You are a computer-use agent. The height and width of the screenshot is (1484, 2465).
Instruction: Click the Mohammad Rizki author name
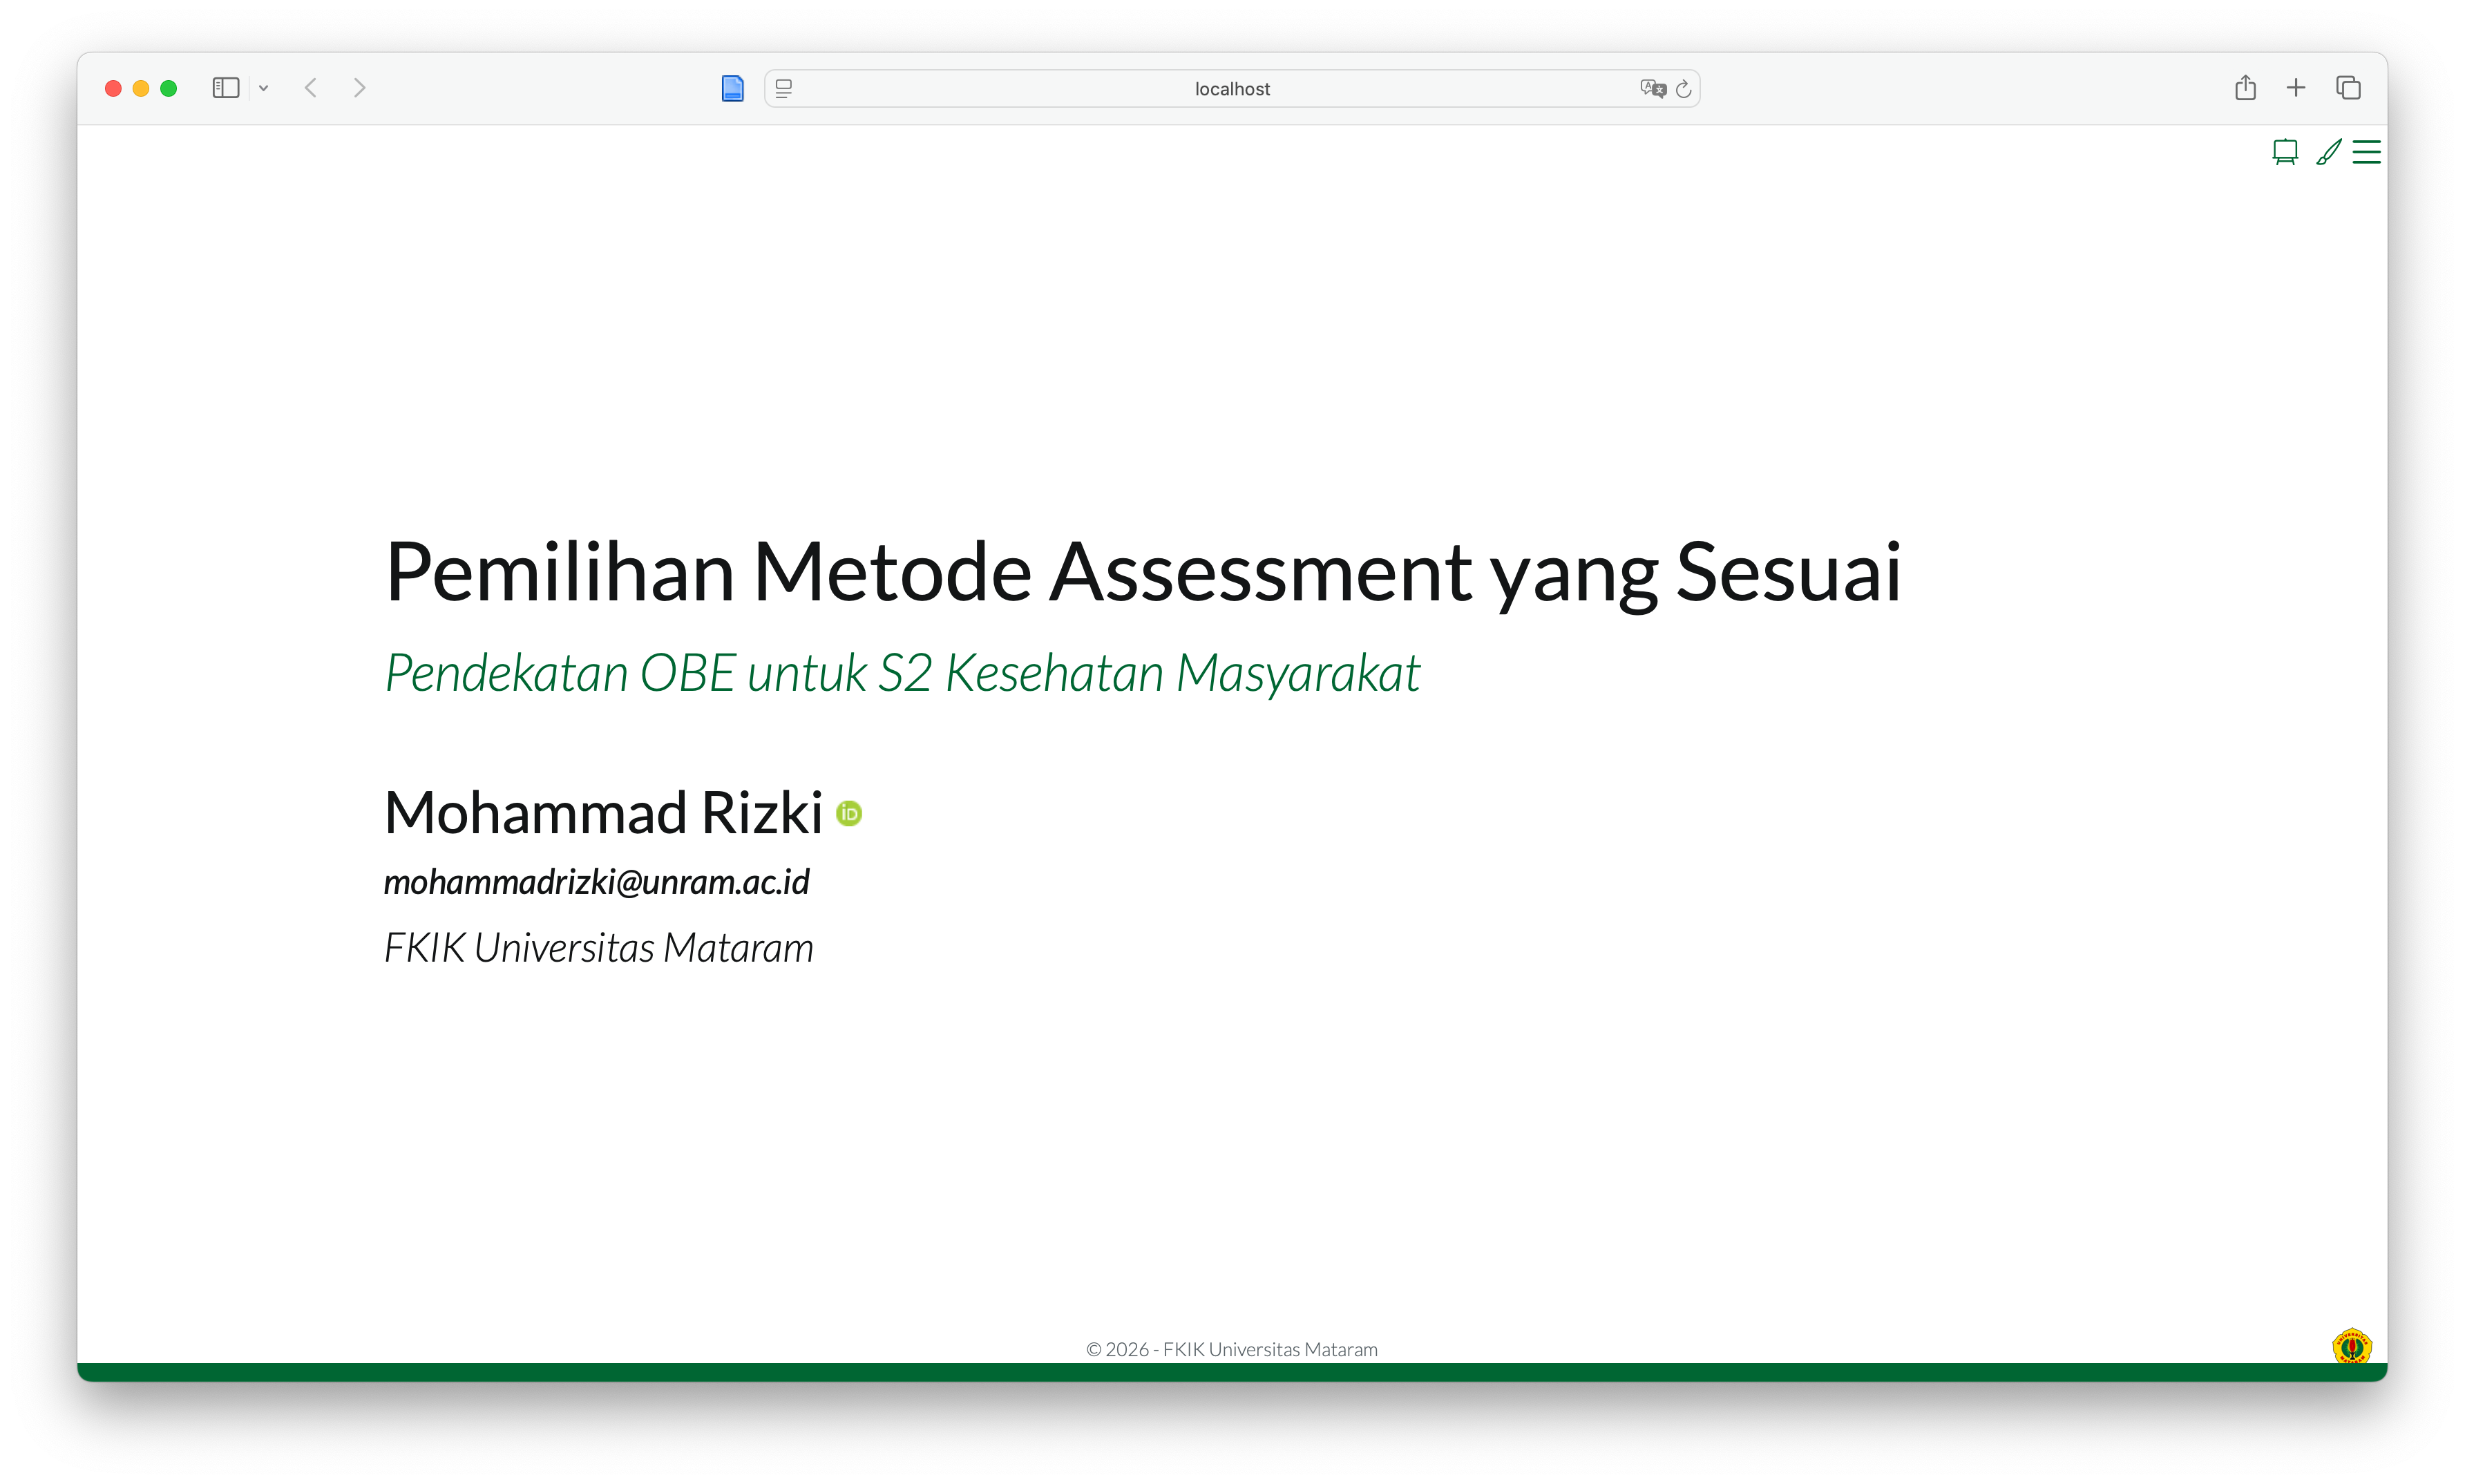point(603,812)
